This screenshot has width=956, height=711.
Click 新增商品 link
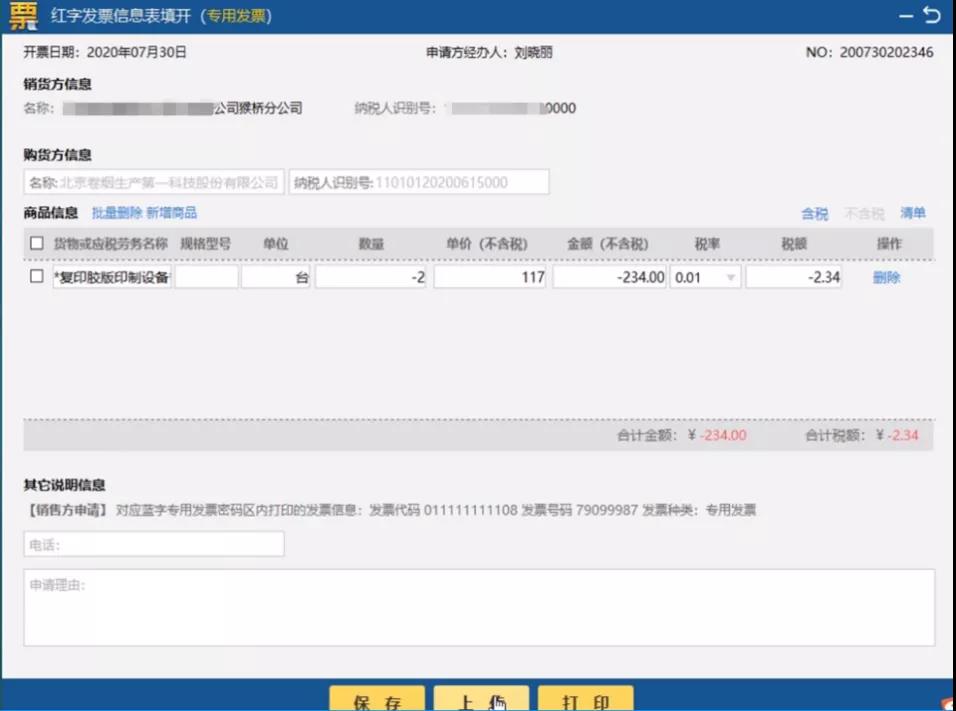tap(171, 213)
